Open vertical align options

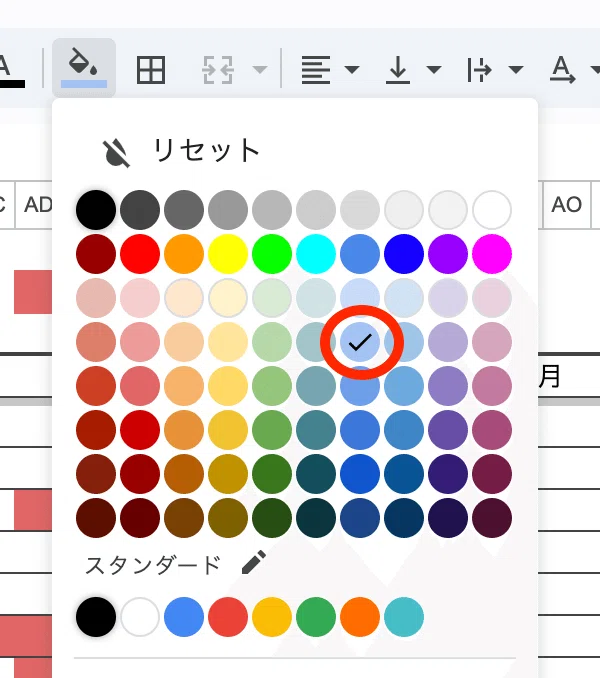tap(398, 70)
